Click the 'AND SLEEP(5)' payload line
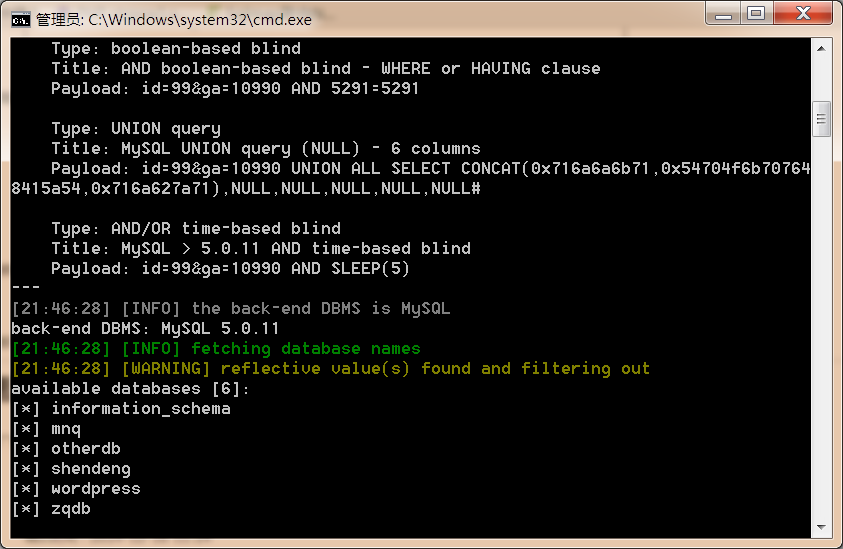Image resolution: width=843 pixels, height=549 pixels. pos(230,268)
